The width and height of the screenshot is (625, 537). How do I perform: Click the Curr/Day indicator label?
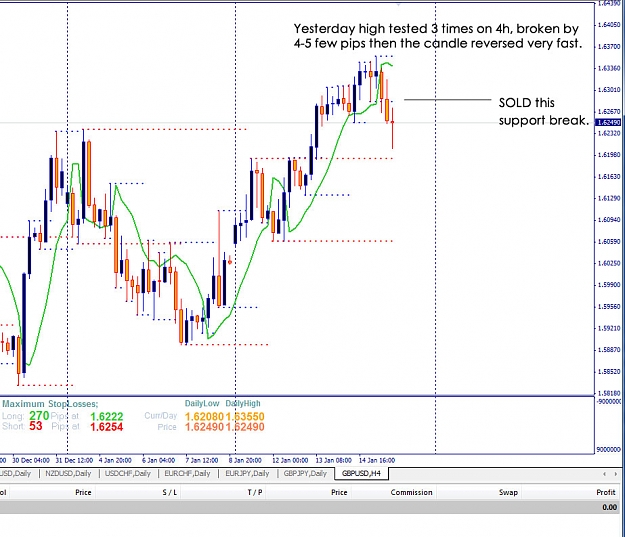[160, 416]
